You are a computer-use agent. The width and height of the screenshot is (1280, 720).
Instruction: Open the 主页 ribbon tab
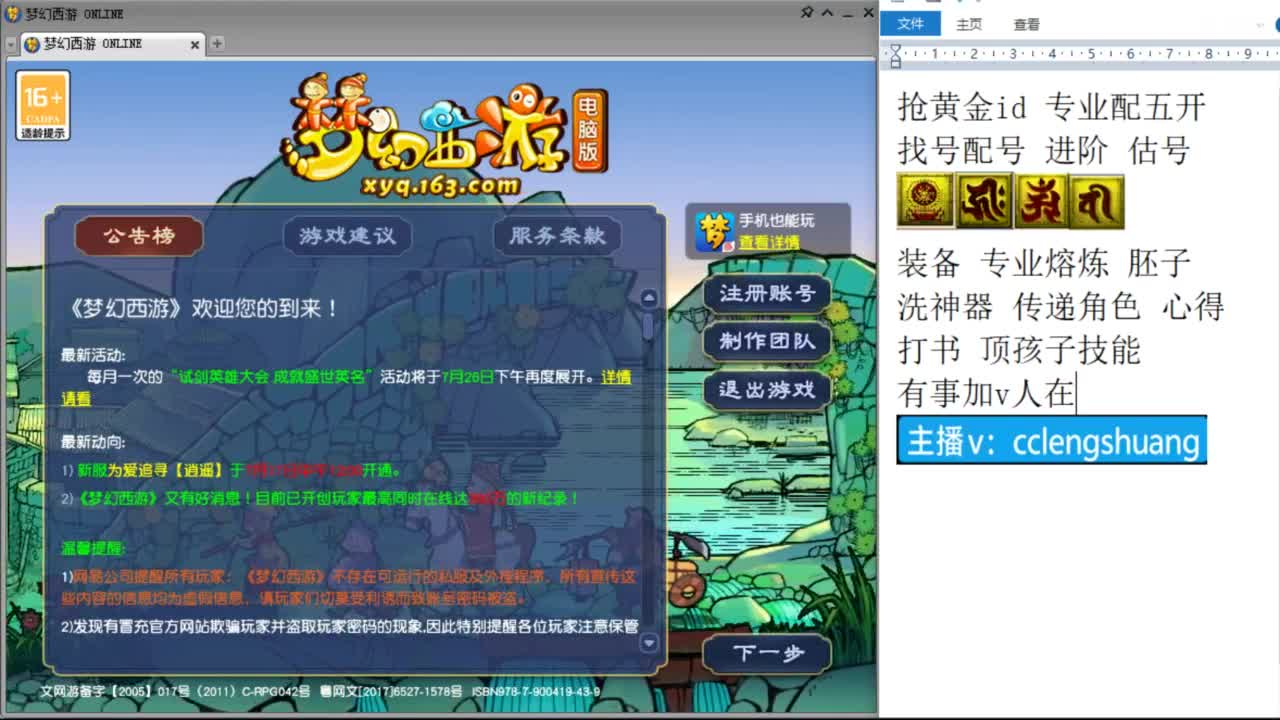(969, 25)
